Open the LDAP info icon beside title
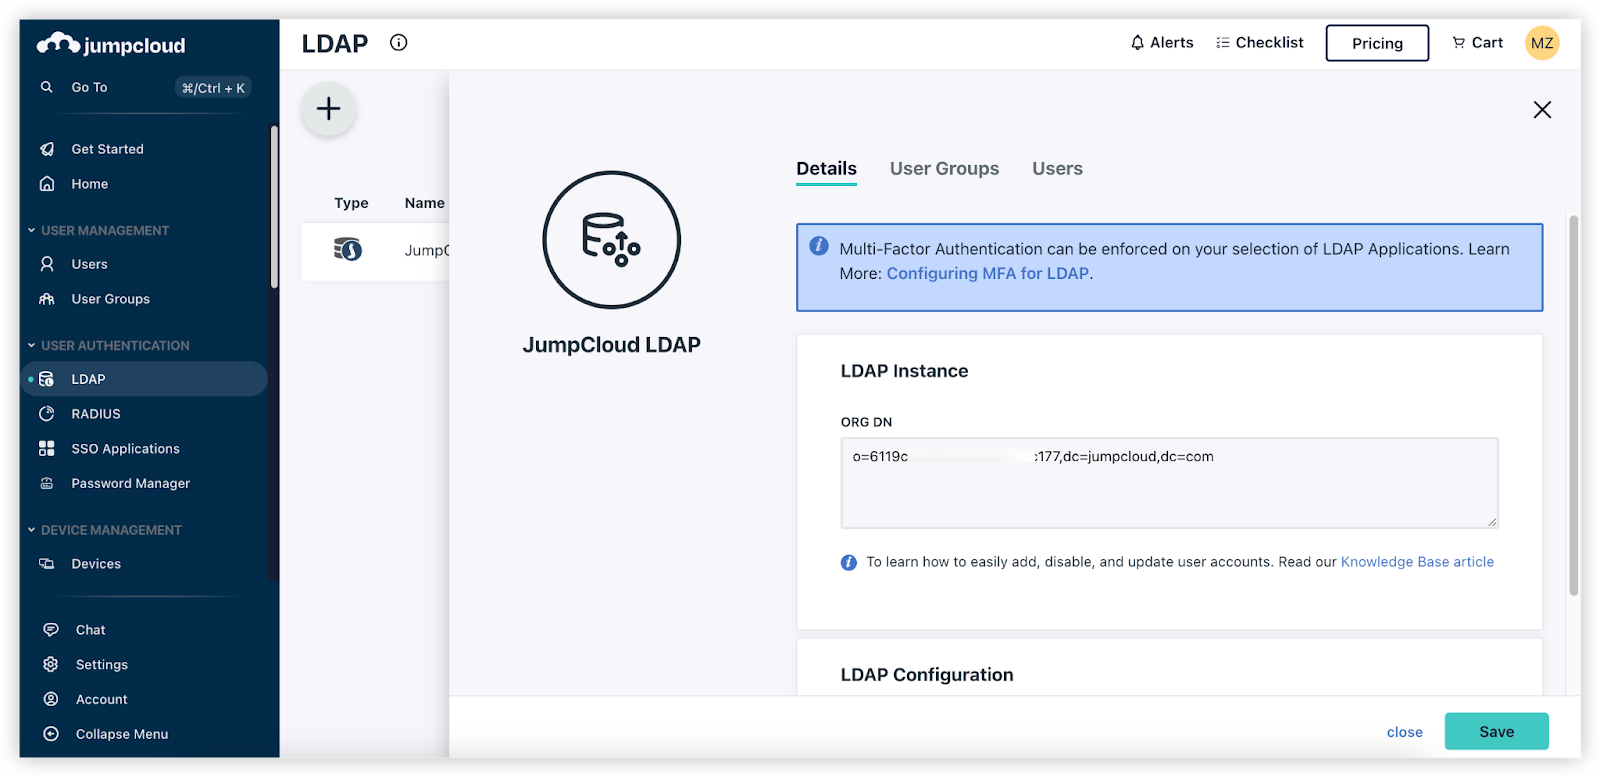The image size is (1600, 777). pos(398,42)
